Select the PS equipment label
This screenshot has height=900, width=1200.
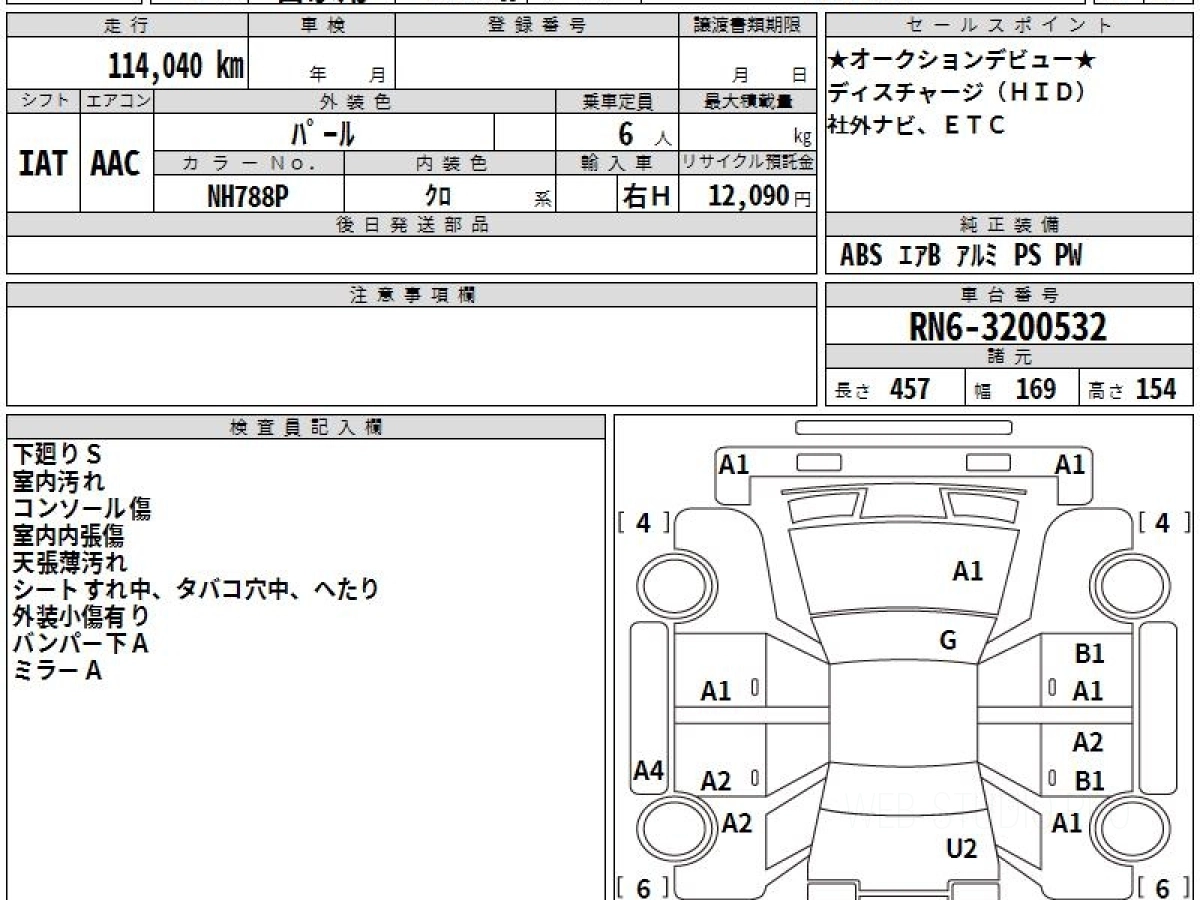[x=1027, y=256]
